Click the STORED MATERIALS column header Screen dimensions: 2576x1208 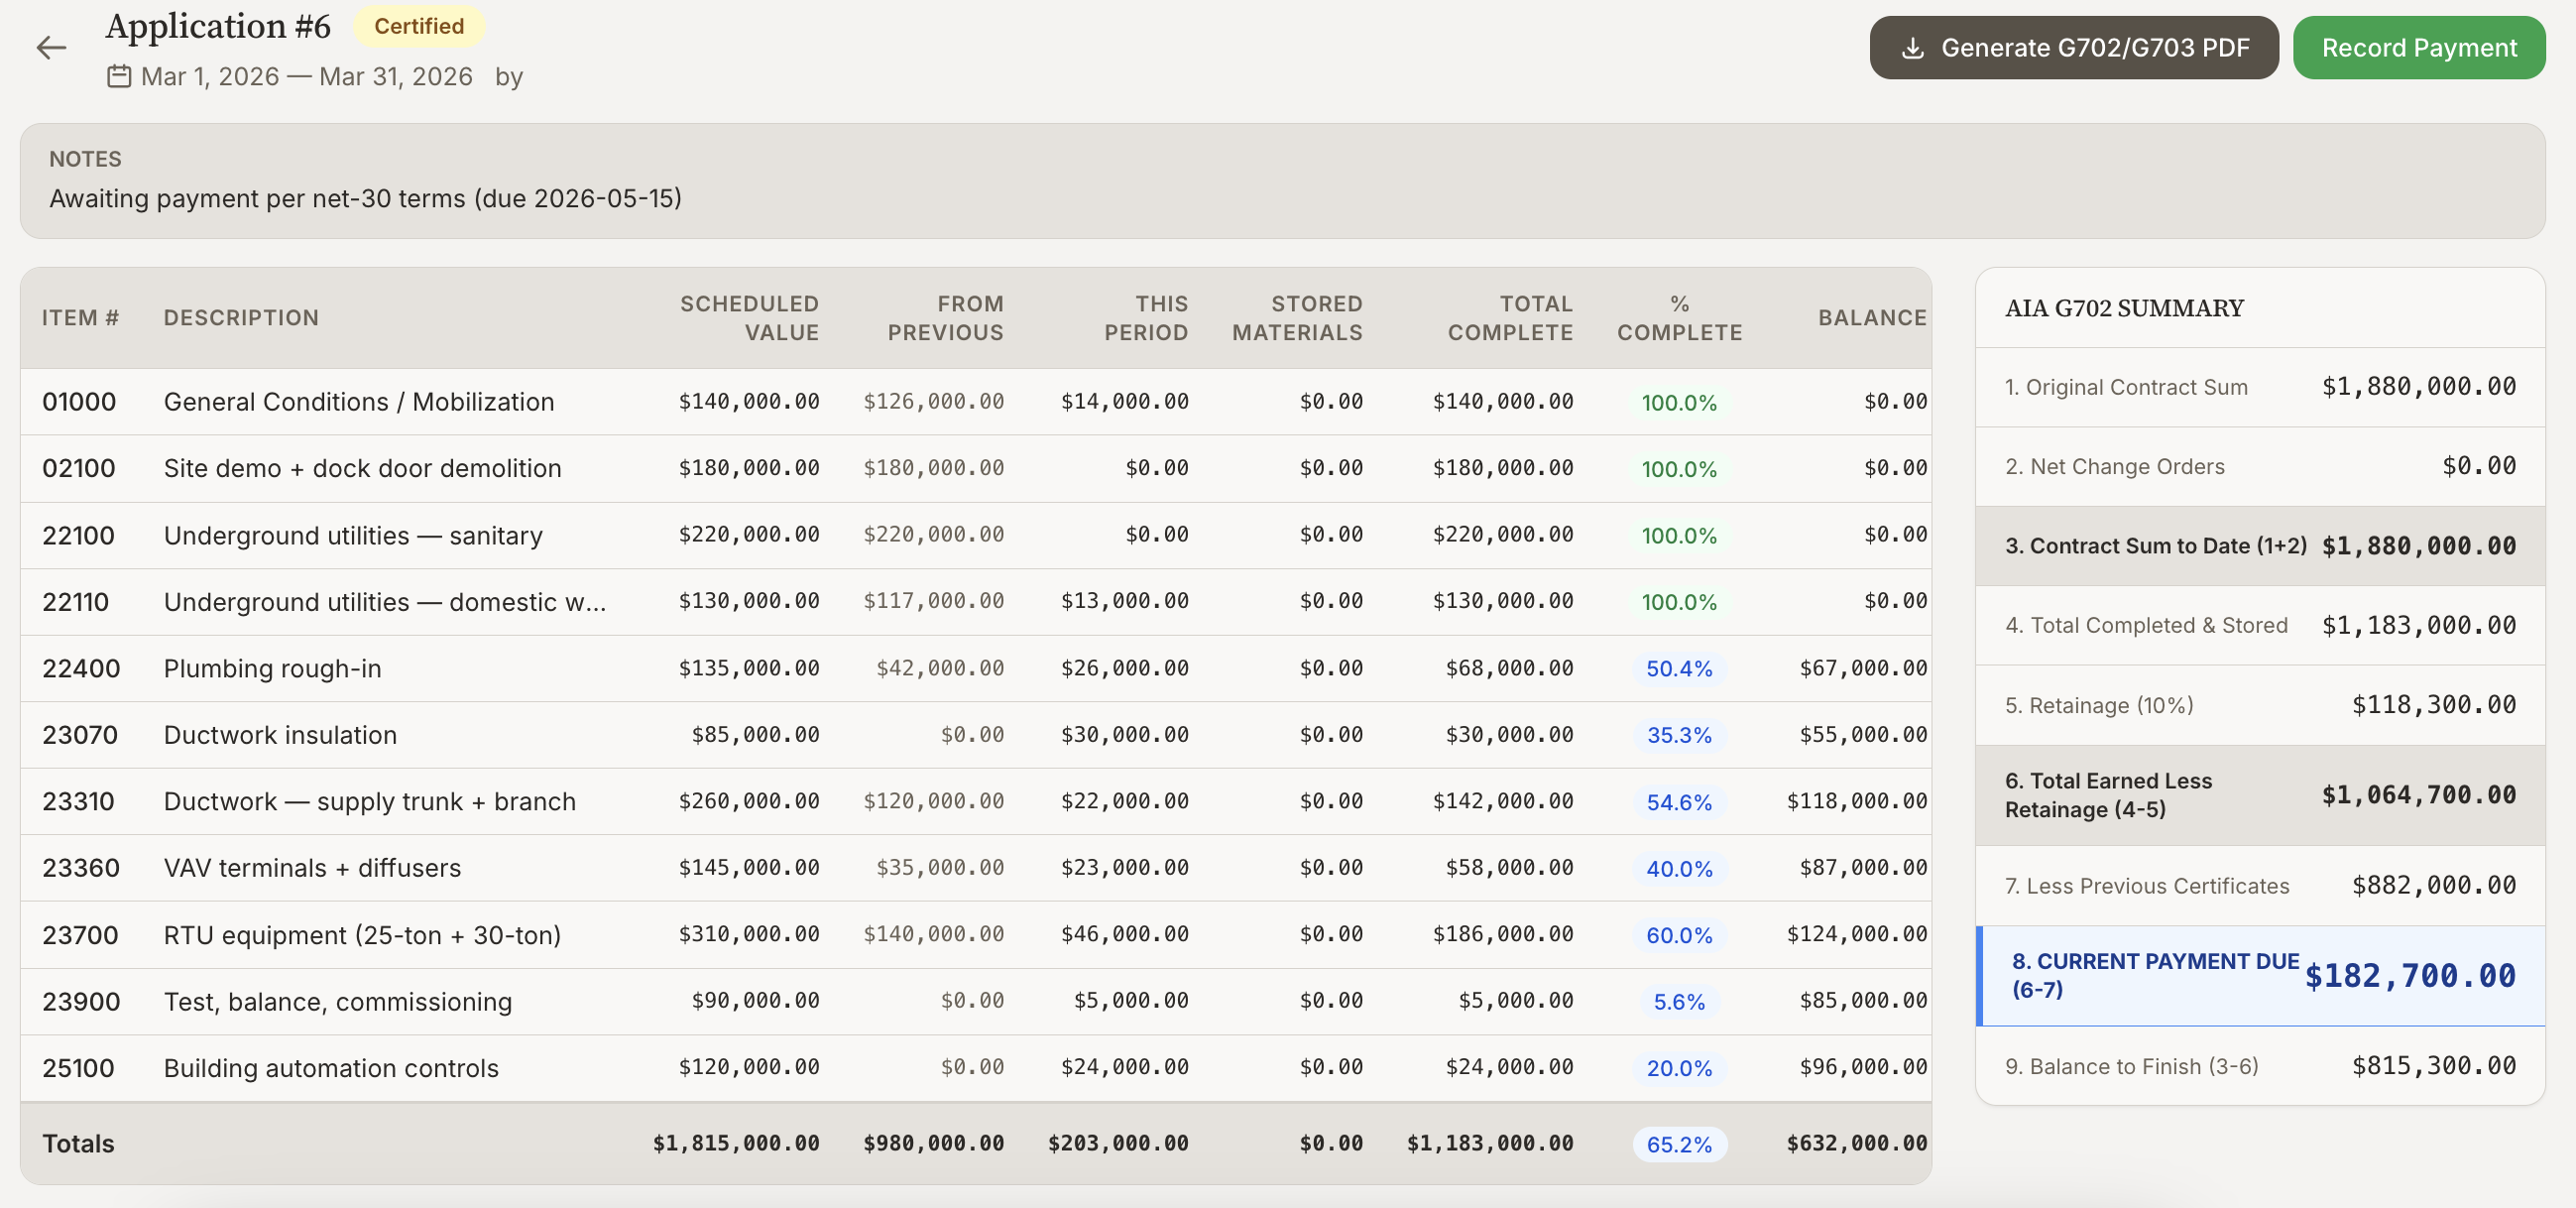tap(1297, 318)
